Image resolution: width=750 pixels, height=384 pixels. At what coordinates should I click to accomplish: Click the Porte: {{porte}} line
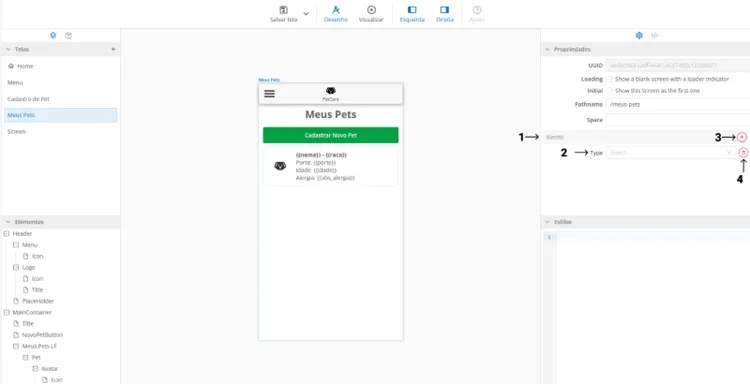pyautogui.click(x=316, y=163)
